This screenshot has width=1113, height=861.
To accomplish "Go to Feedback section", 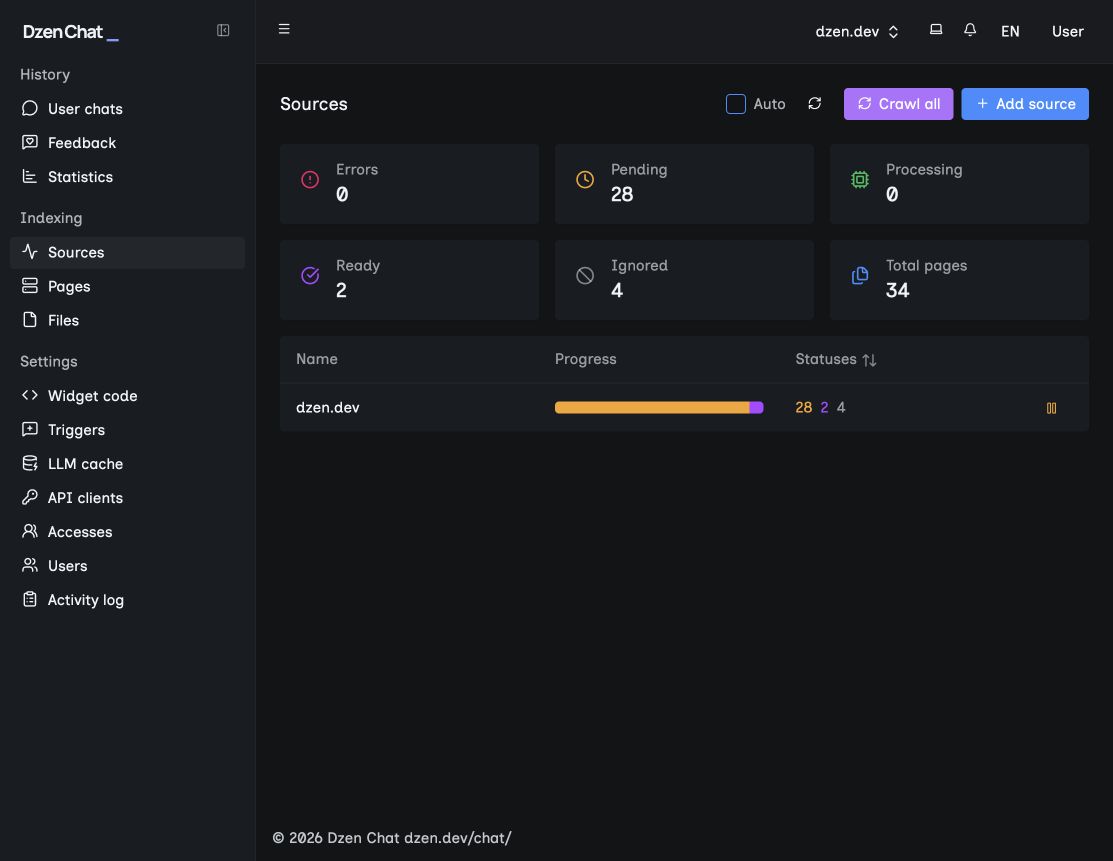I will (x=128, y=143).
